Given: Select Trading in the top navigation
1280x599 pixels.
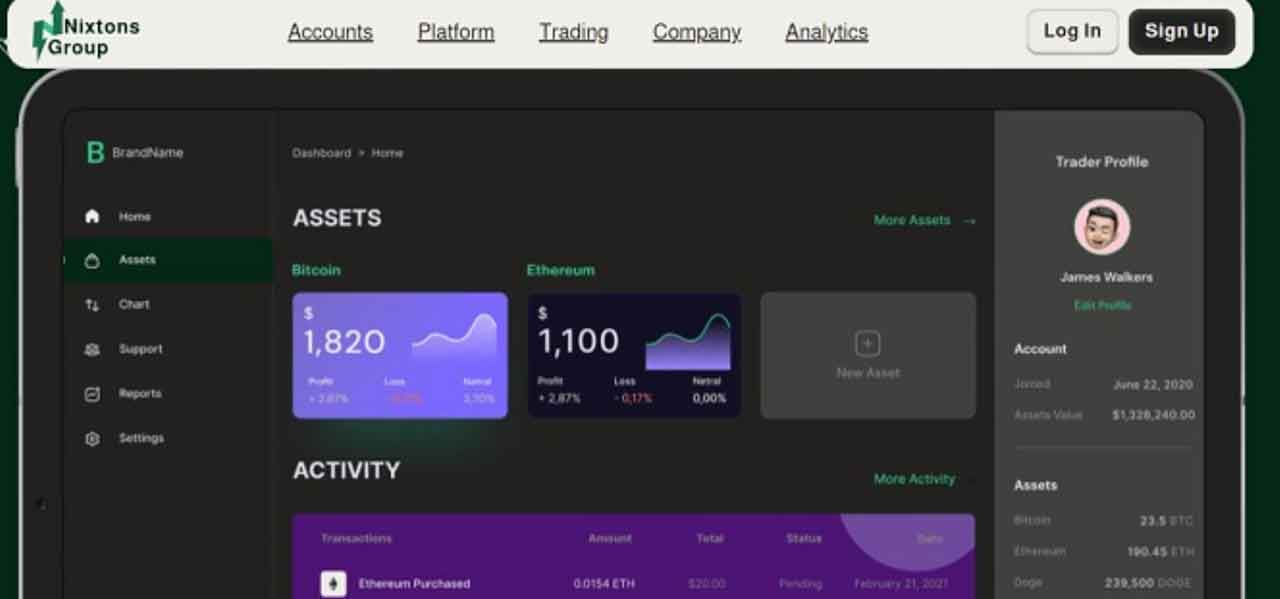Looking at the screenshot, I should (x=574, y=32).
